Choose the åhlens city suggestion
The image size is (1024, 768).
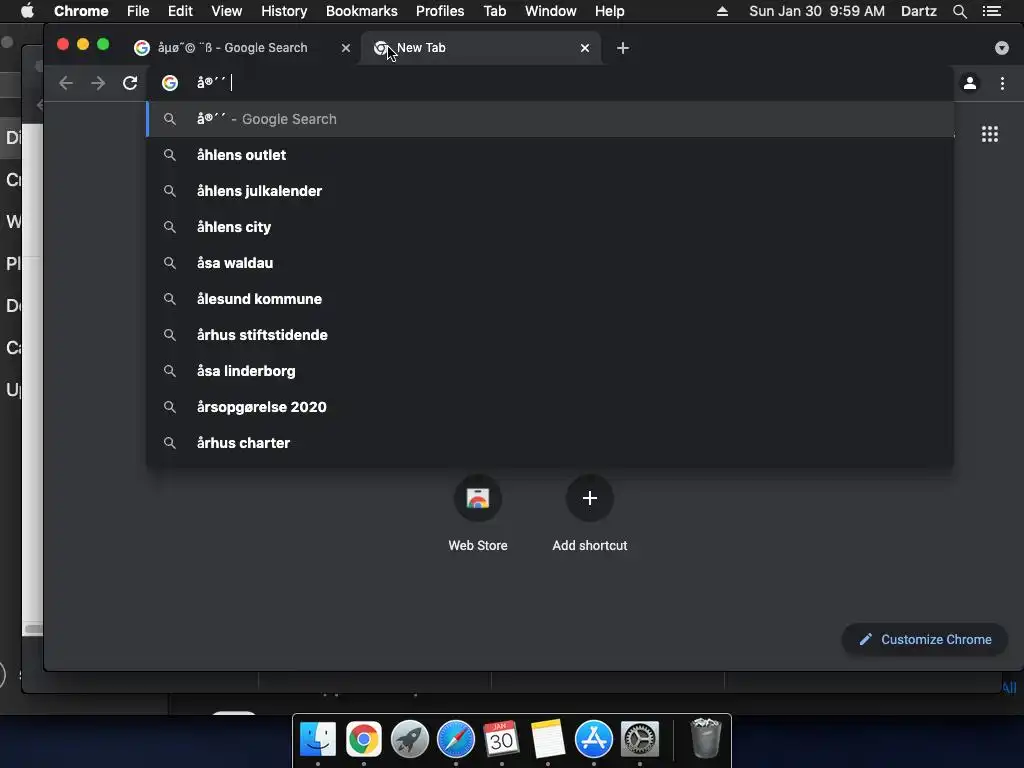(550, 227)
